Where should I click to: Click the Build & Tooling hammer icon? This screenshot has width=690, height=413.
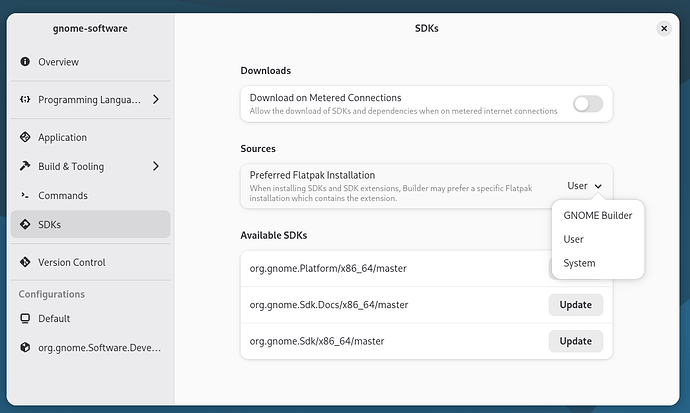pyautogui.click(x=25, y=166)
